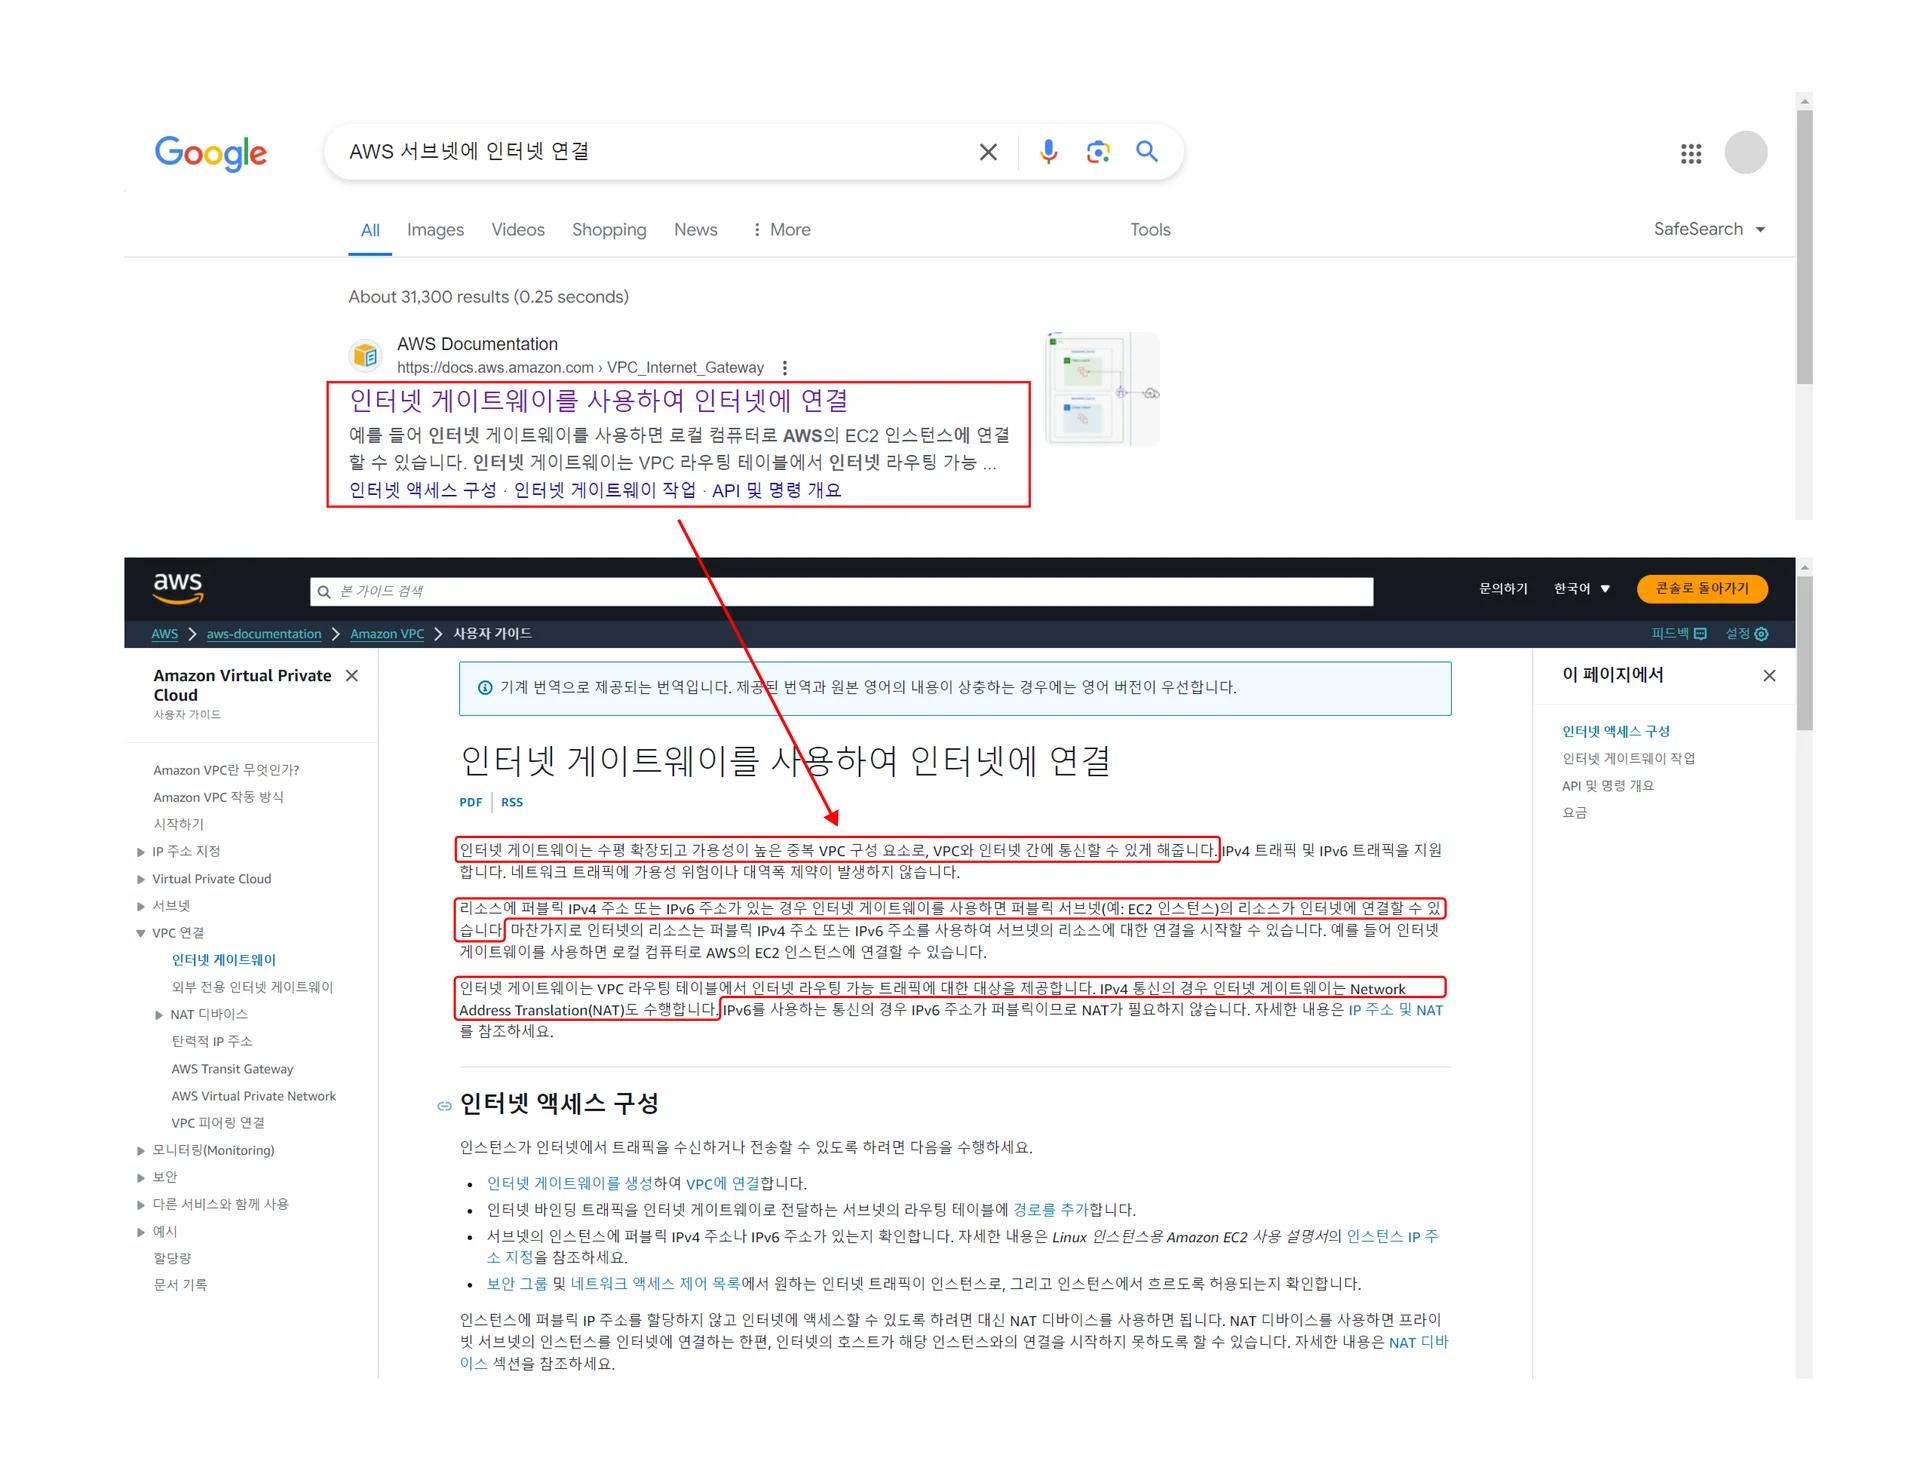1920x1471 pixels.
Task: Open the PDF link under the title
Action: pos(470,802)
